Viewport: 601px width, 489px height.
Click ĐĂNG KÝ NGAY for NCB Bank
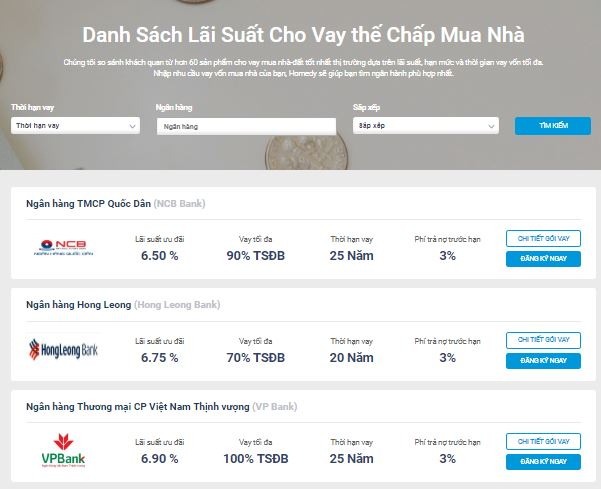point(543,258)
